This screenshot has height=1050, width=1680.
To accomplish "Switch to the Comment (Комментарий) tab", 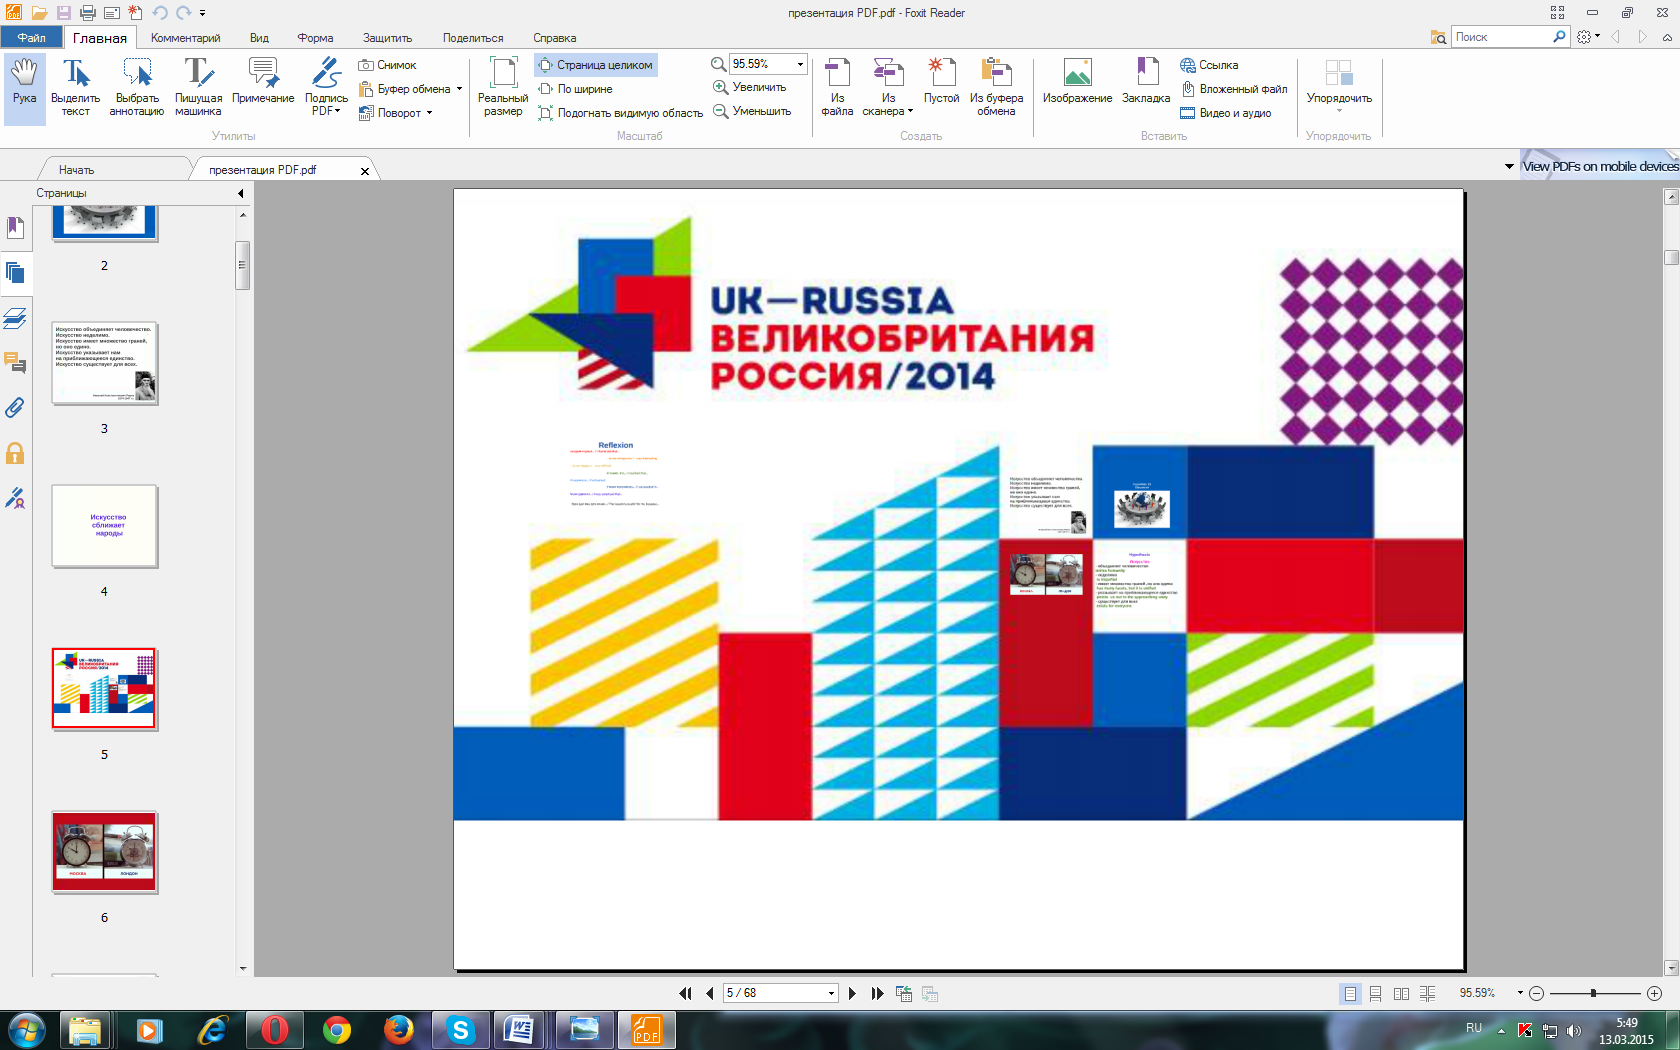I will [186, 38].
